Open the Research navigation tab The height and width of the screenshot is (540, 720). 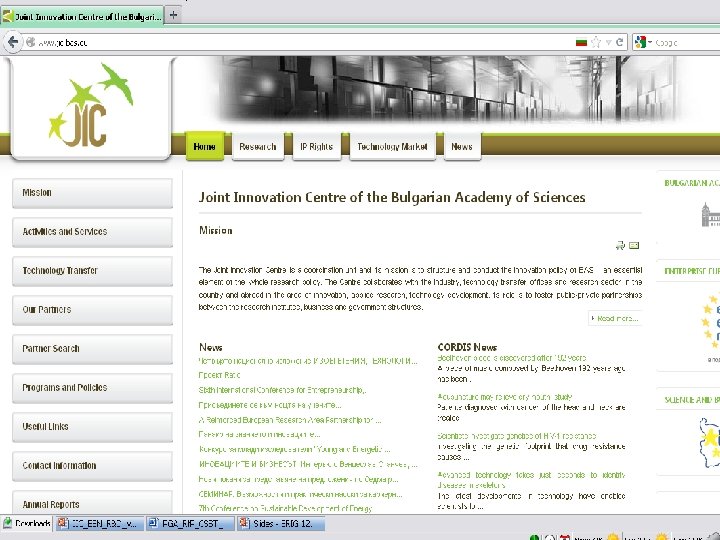(258, 146)
